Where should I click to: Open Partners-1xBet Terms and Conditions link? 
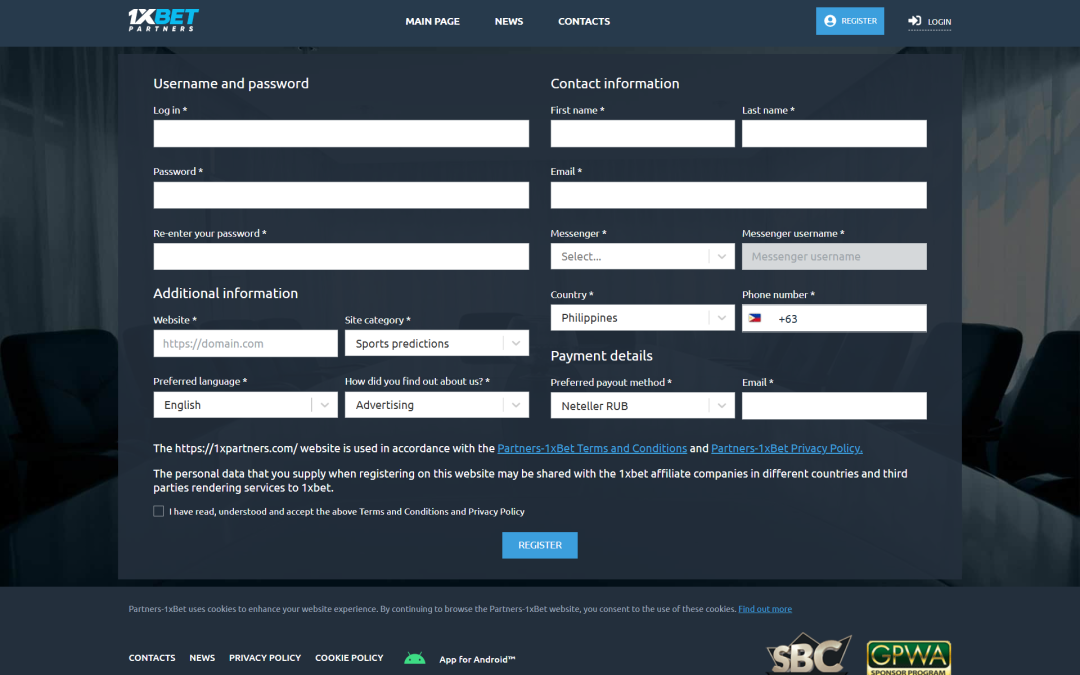pos(592,448)
